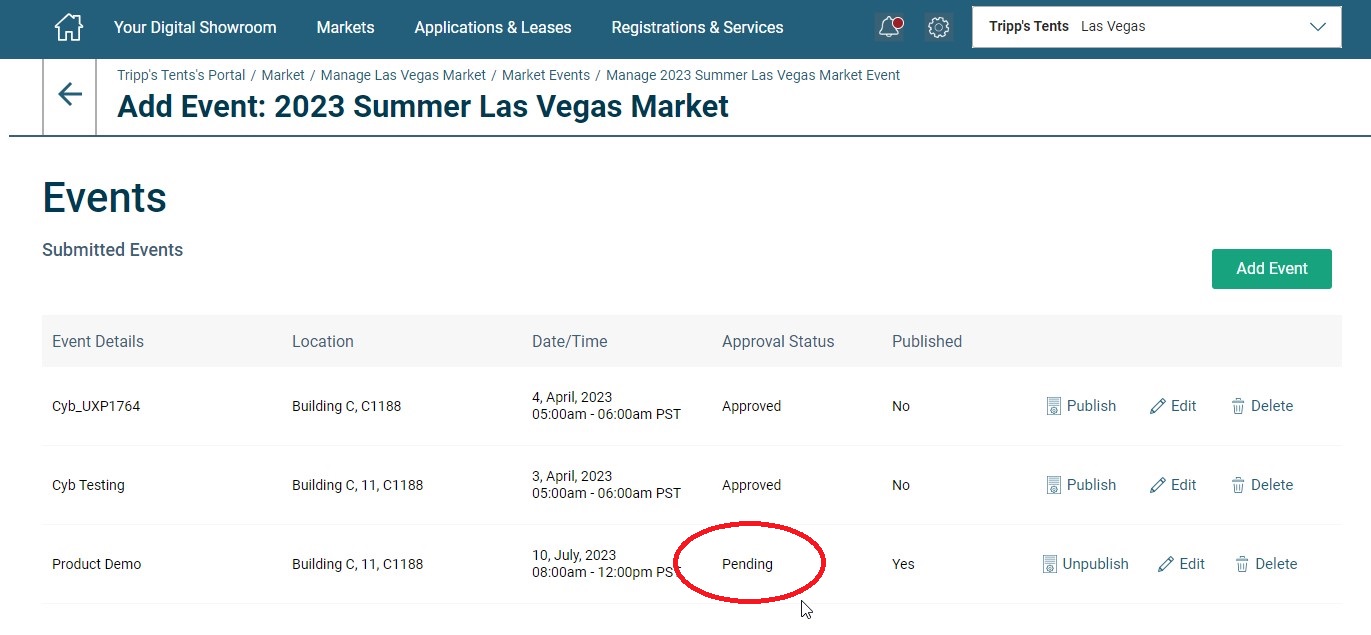The width and height of the screenshot is (1371, 635).
Task: Open the settings gear icon
Action: pyautogui.click(x=938, y=27)
